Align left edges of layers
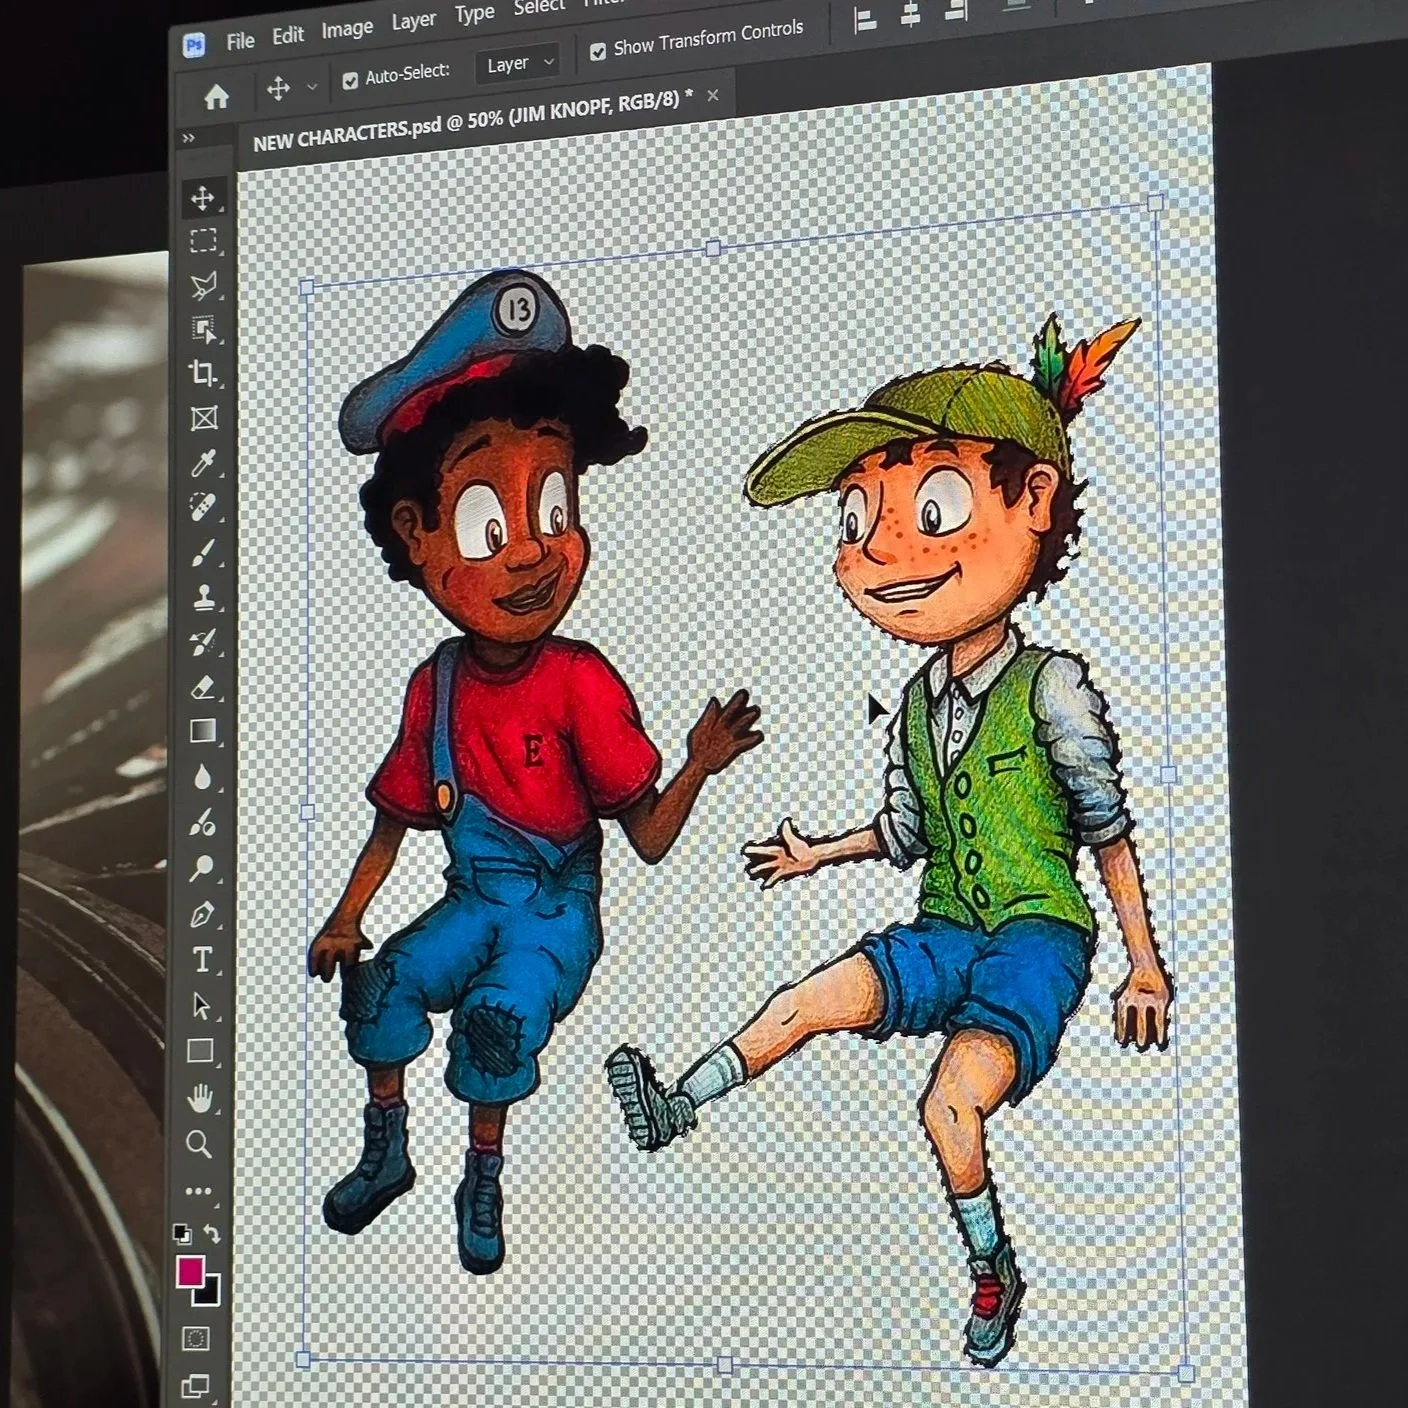Viewport: 1408px width, 1408px height. click(865, 20)
